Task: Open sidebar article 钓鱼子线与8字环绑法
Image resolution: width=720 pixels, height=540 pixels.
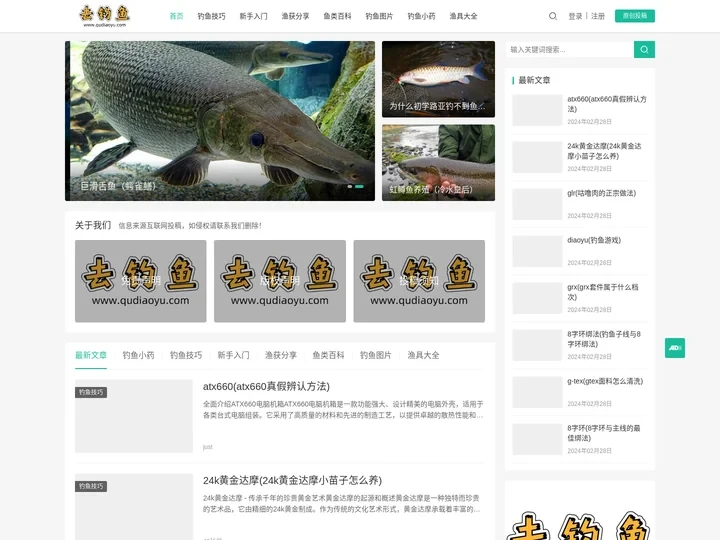Action: coord(604,339)
